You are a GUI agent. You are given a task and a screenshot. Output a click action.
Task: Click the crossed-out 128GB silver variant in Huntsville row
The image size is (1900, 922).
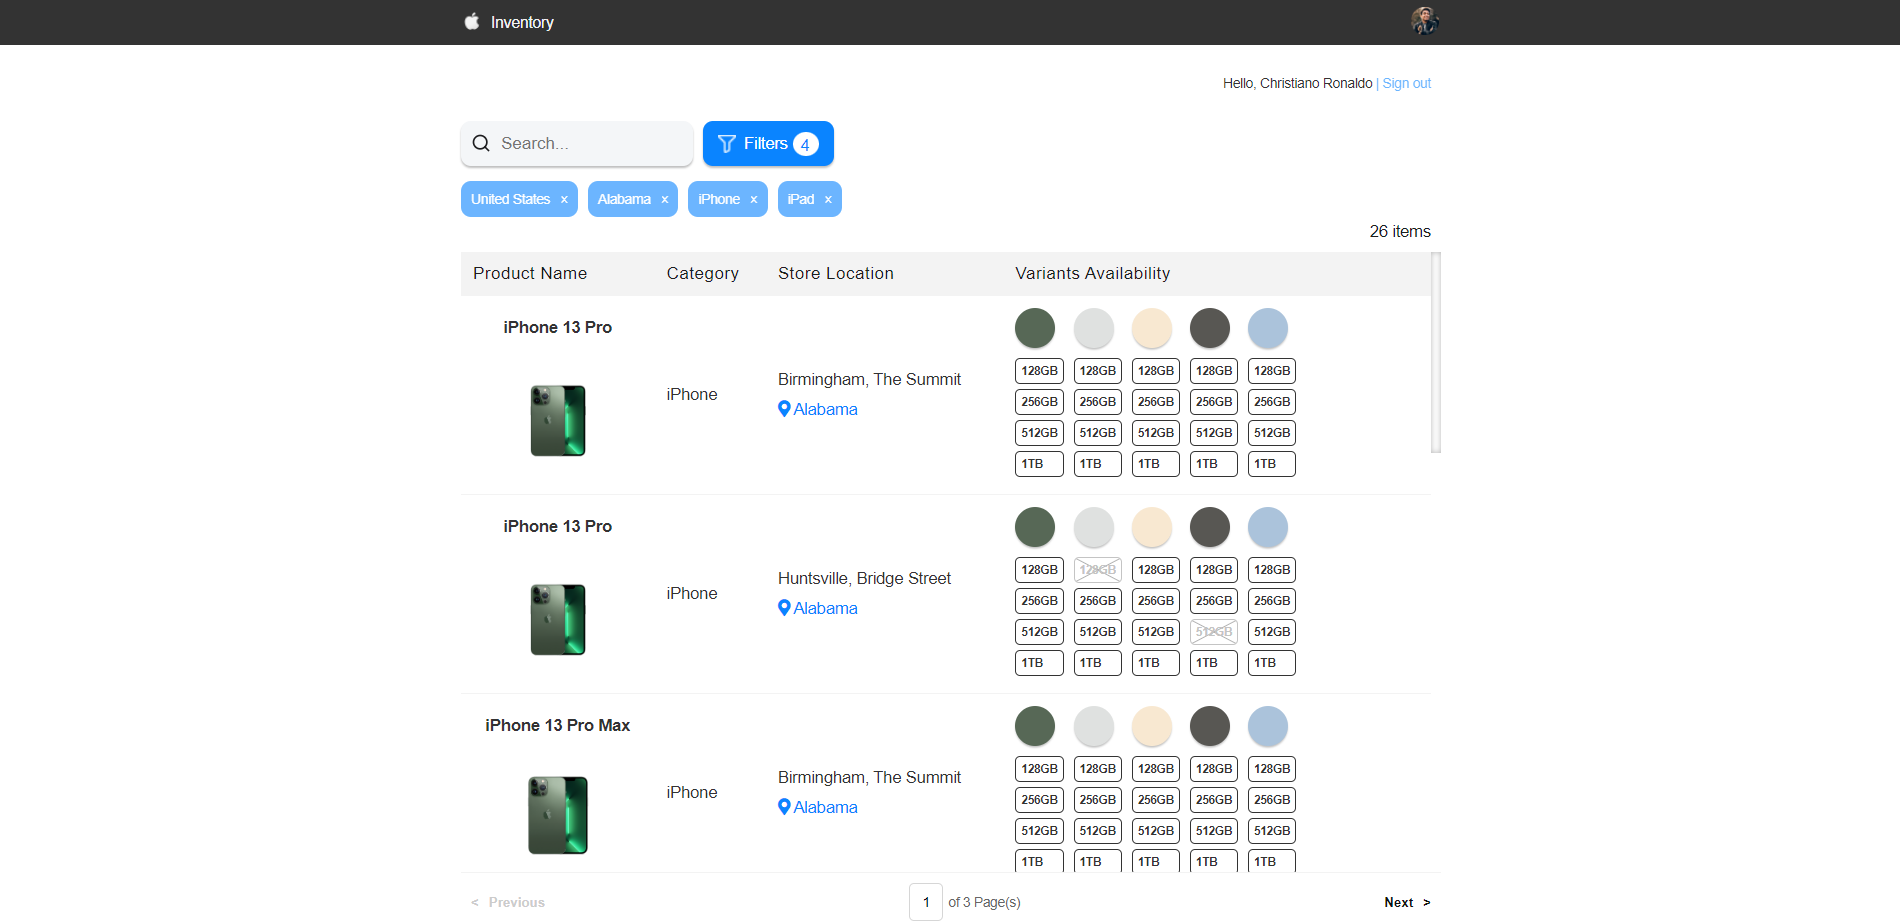click(1097, 570)
